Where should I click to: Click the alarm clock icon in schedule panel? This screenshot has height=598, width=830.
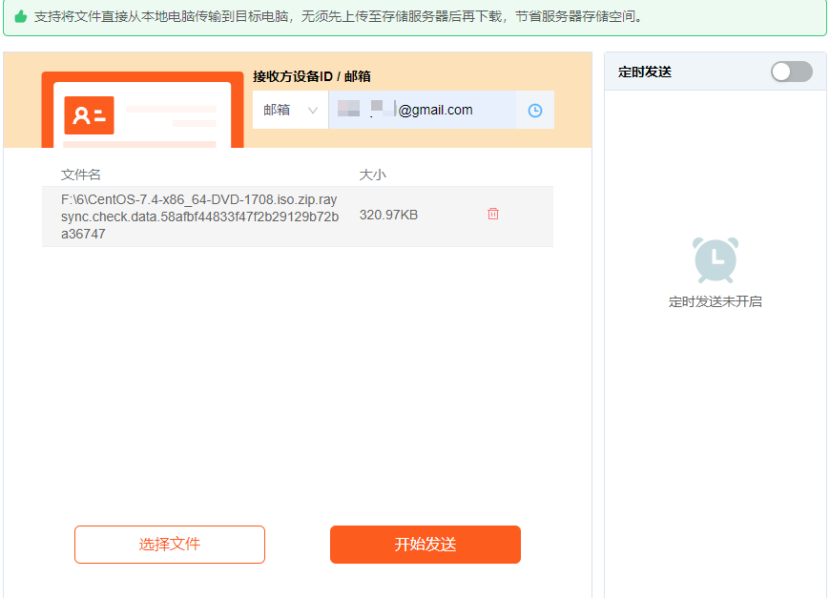(715, 260)
